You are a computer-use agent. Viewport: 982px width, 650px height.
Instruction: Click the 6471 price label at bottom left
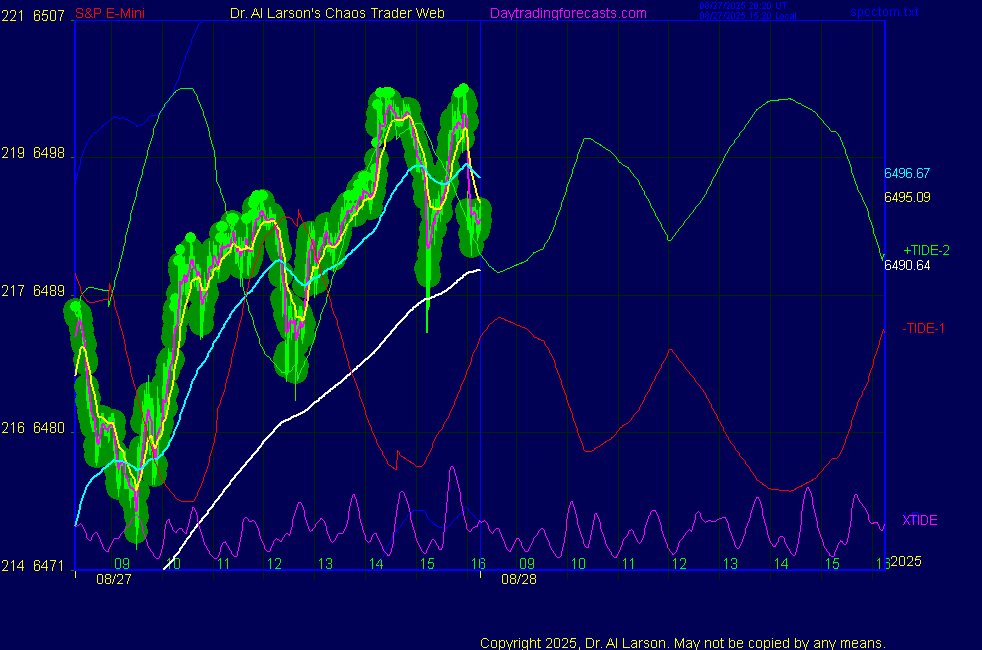(x=49, y=566)
